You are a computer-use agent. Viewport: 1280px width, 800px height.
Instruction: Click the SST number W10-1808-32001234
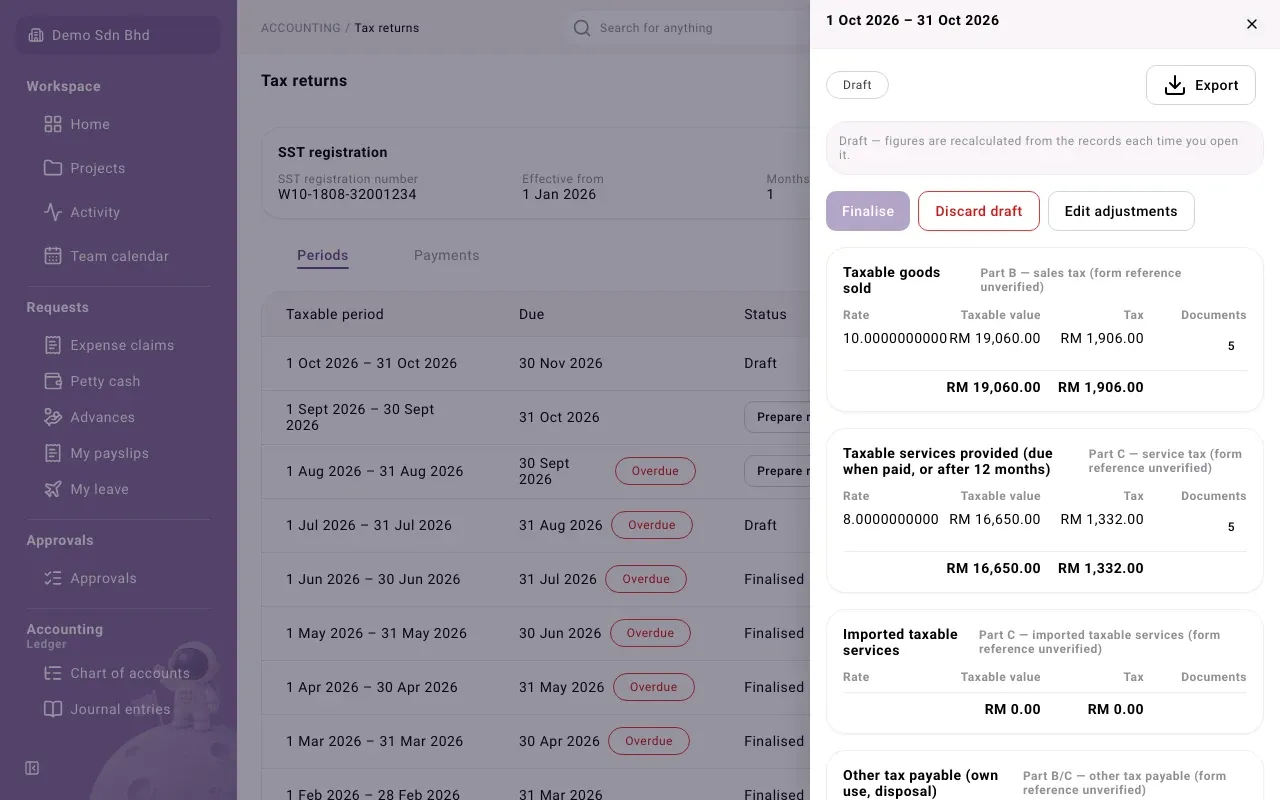(x=347, y=194)
